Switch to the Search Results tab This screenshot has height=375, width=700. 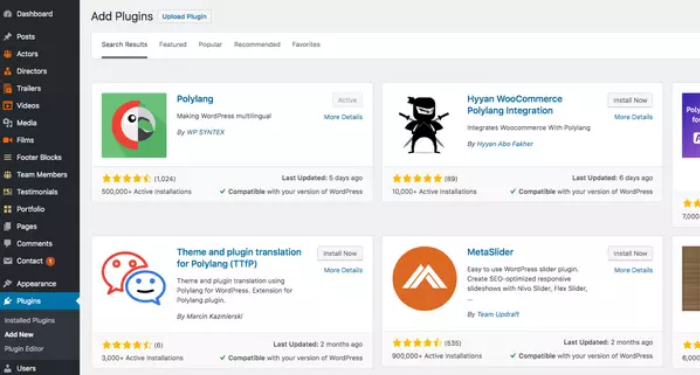tap(124, 45)
